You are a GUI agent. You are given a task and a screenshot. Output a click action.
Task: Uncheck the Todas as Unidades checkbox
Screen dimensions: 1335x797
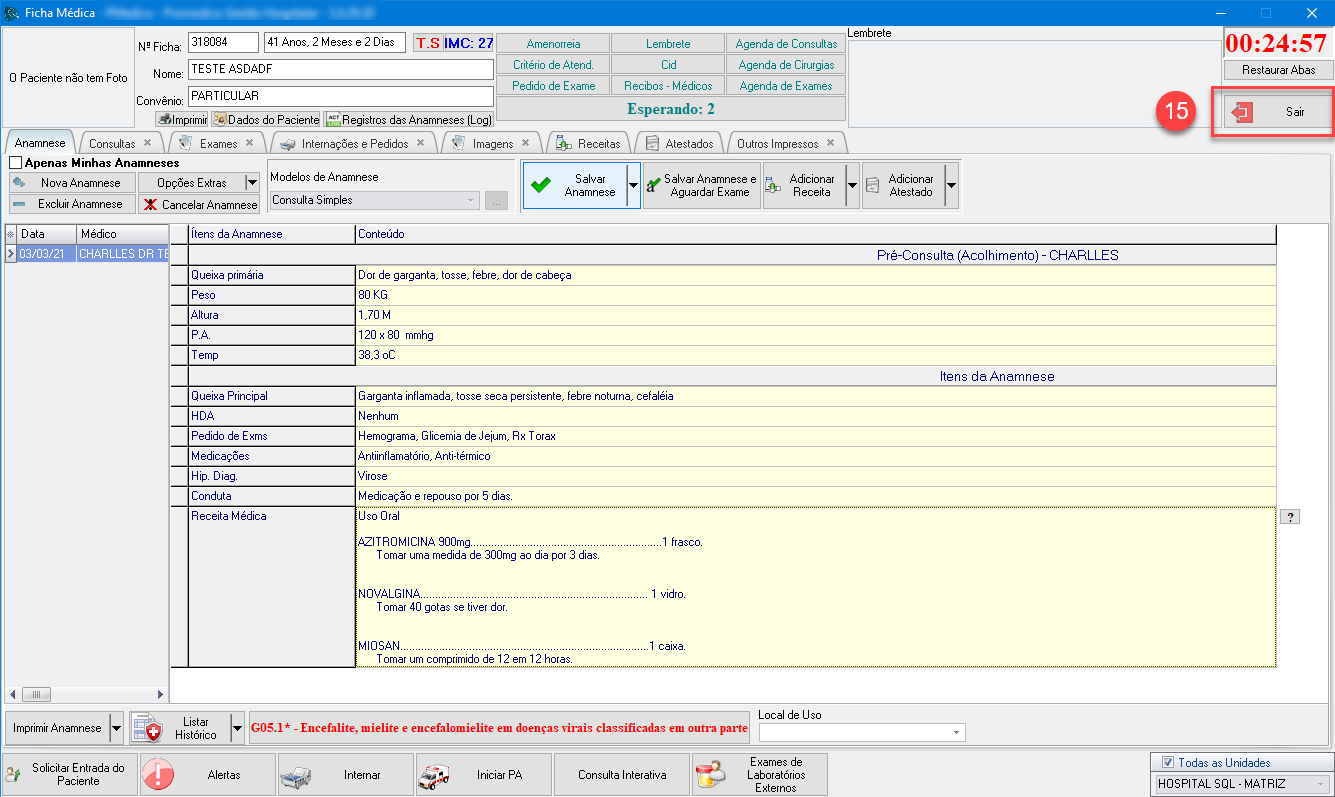point(1168,763)
